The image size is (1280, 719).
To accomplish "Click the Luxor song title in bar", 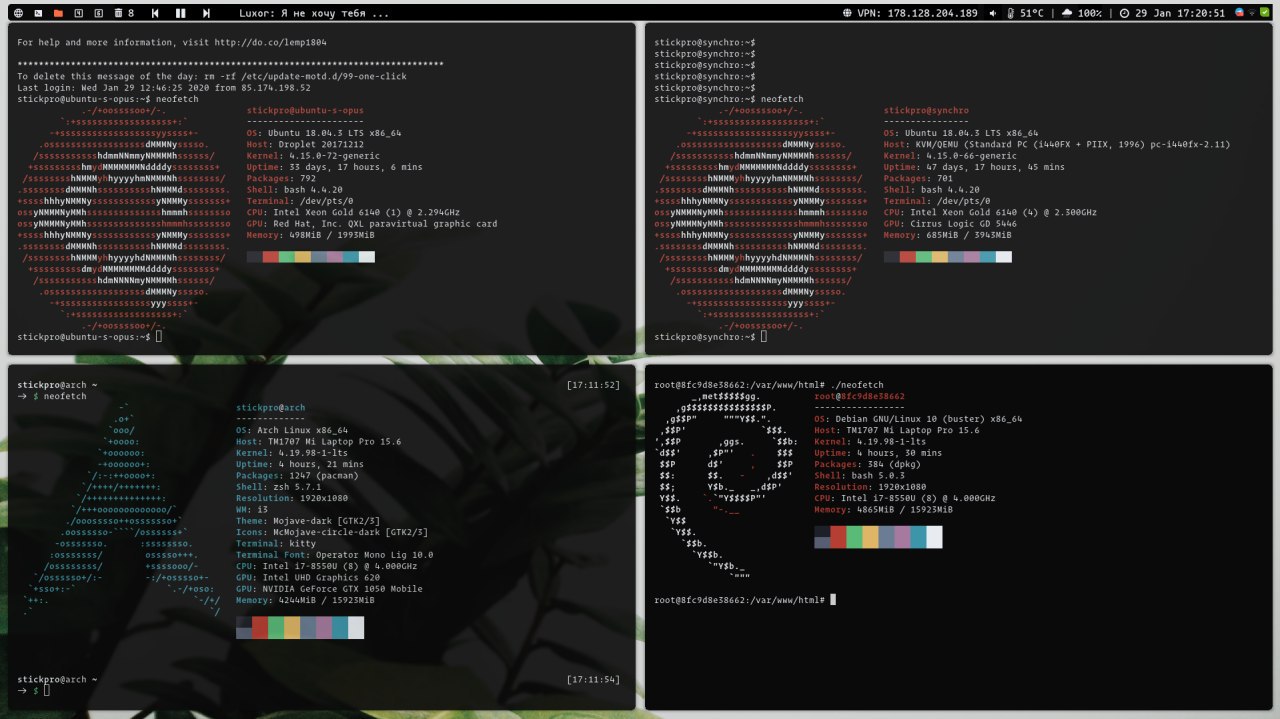I will [x=315, y=13].
